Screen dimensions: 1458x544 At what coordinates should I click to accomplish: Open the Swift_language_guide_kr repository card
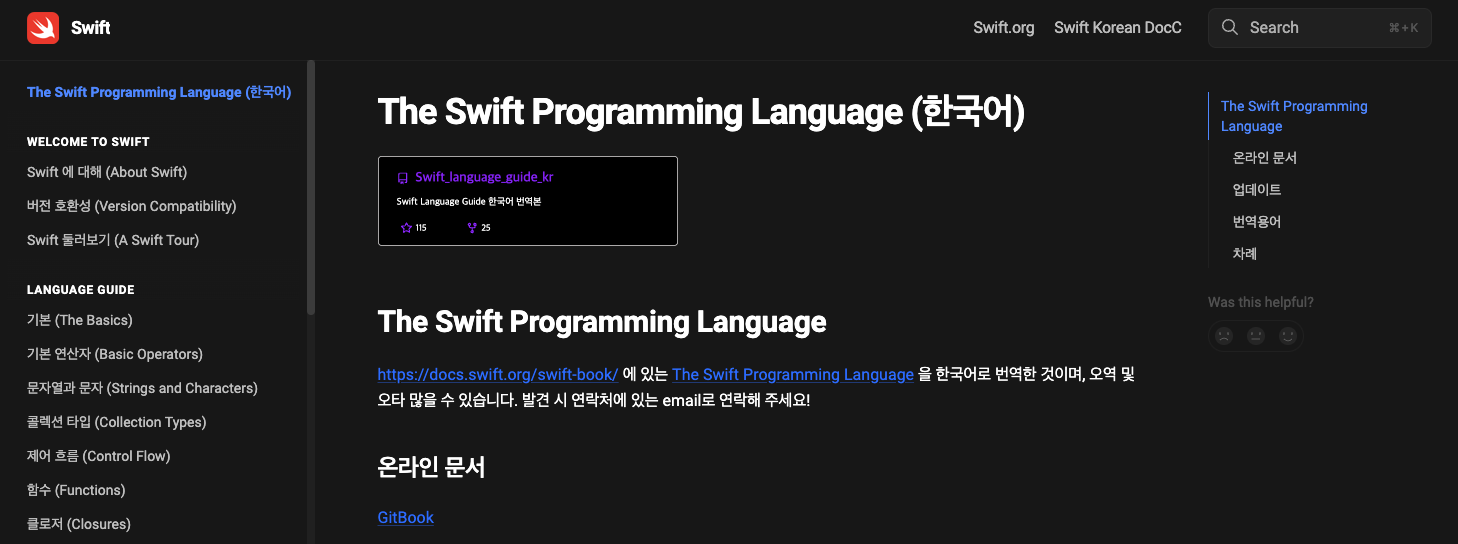click(528, 201)
